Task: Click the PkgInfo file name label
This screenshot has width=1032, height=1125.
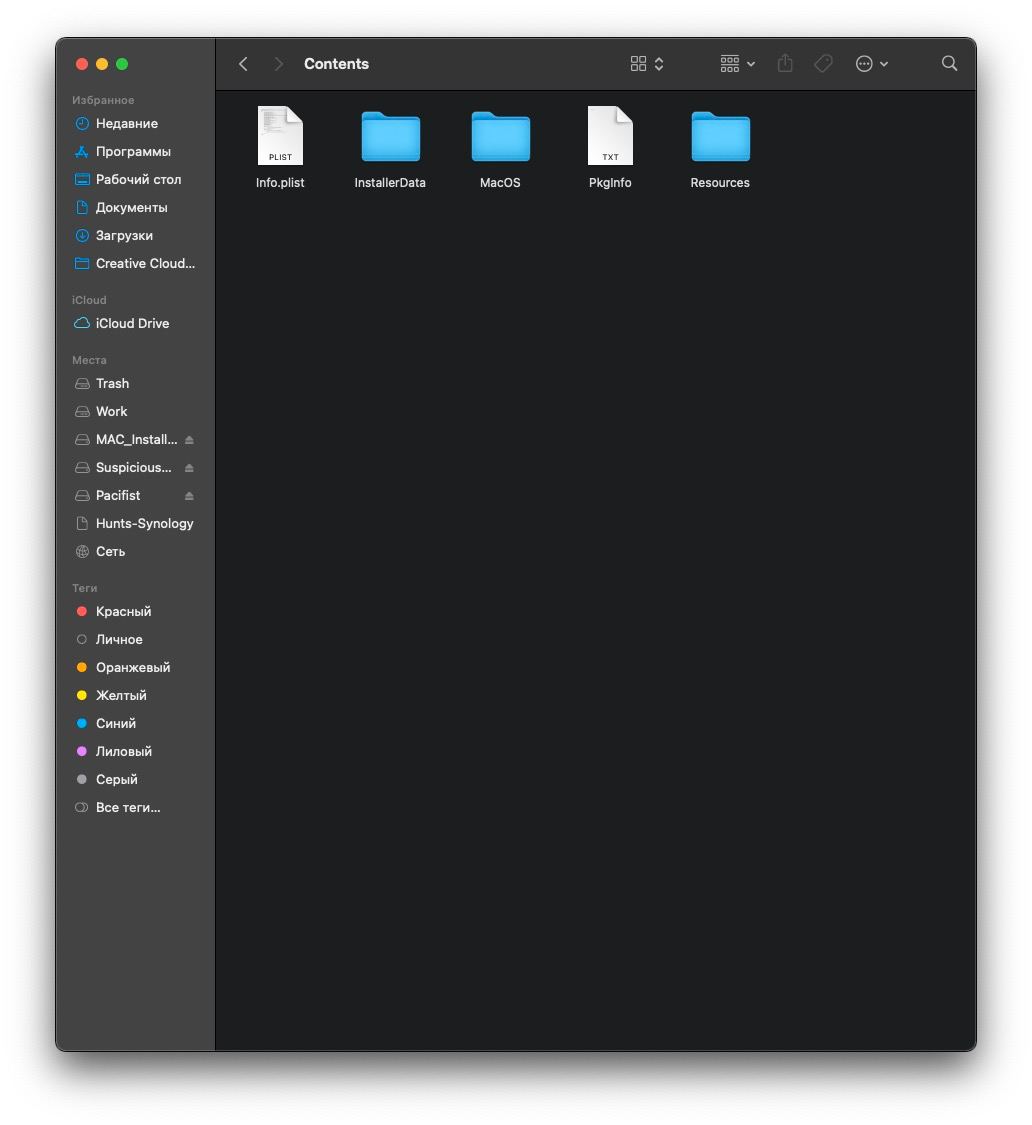Action: point(610,183)
